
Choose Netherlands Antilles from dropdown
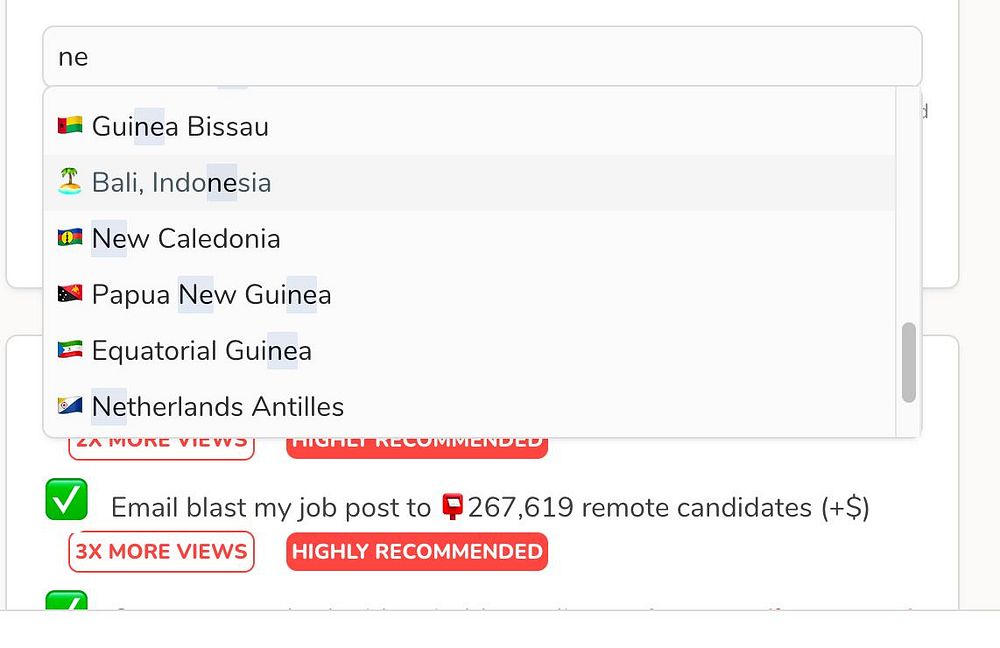(469, 407)
